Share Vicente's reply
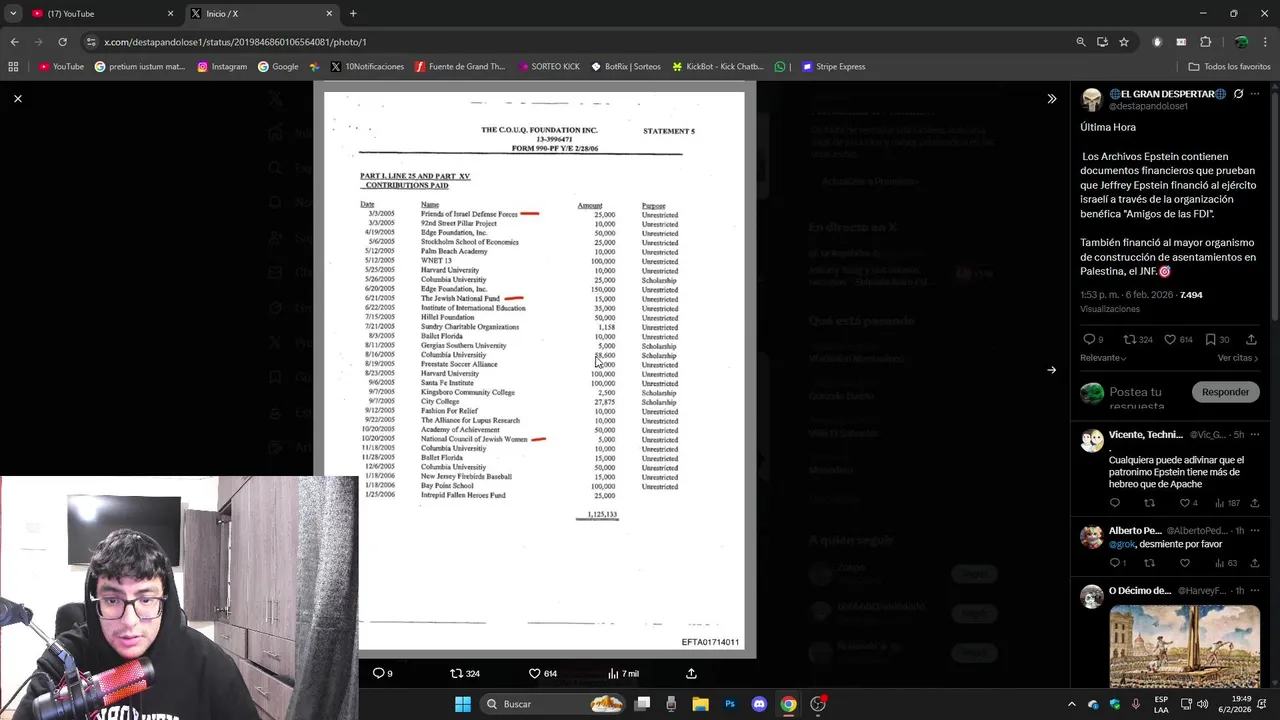Viewport: 1280px width, 720px height. 1255,503
